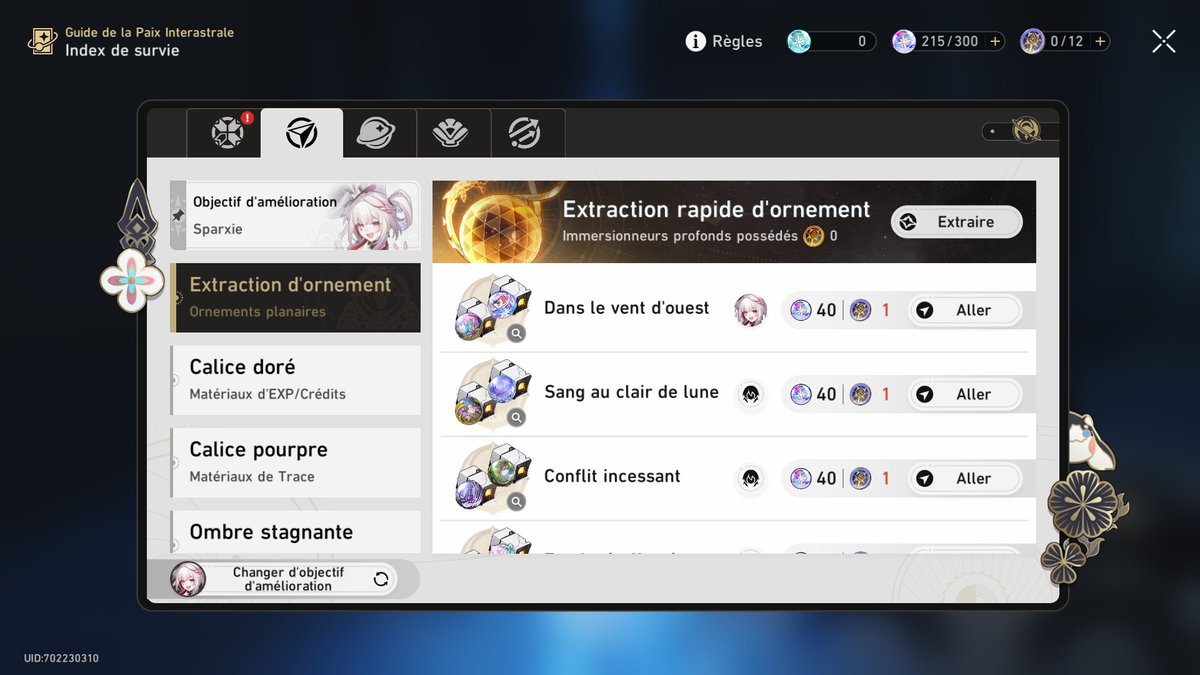Image resolution: width=1200 pixels, height=675 pixels.
Task: Click black emblem icon on Conflit incessant row
Action: click(x=750, y=478)
